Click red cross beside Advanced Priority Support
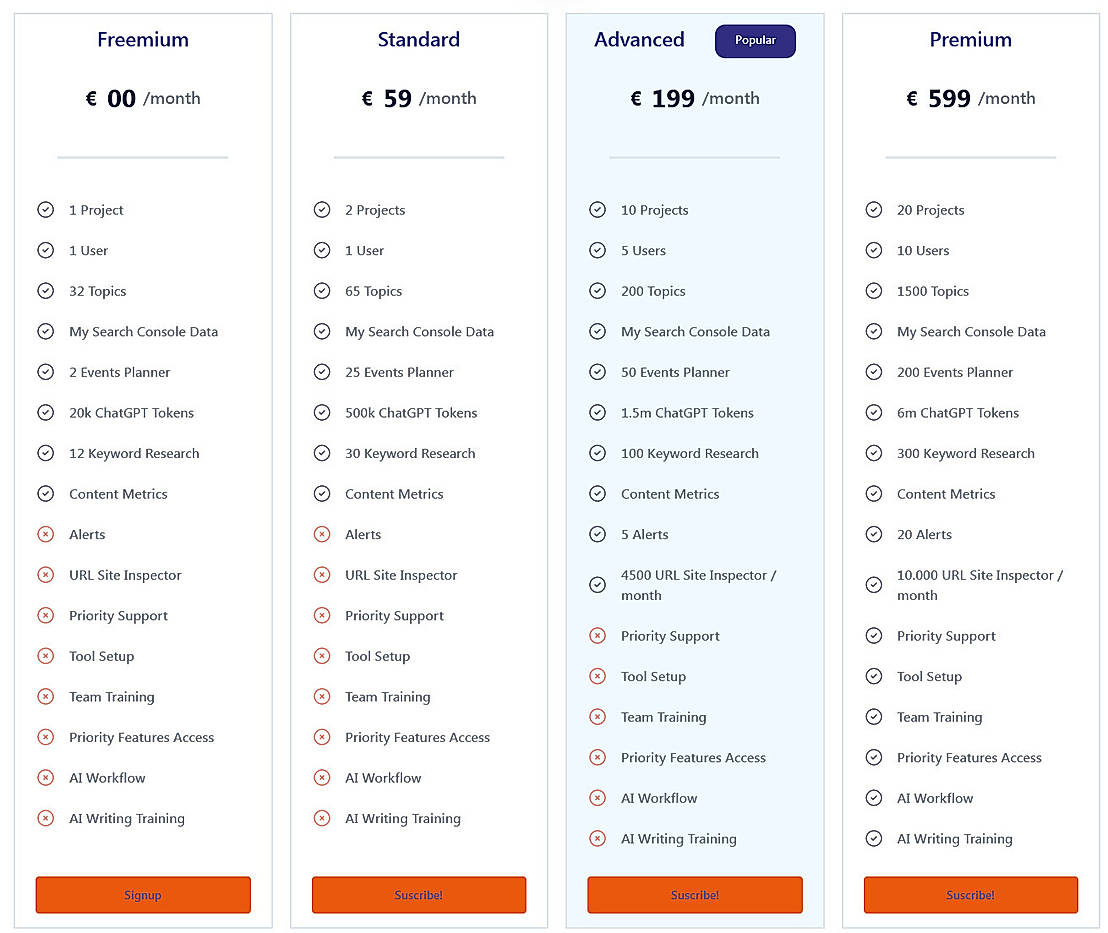 point(598,636)
